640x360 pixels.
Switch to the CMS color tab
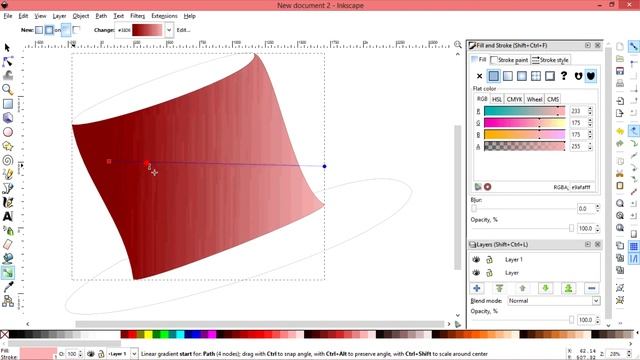553,99
